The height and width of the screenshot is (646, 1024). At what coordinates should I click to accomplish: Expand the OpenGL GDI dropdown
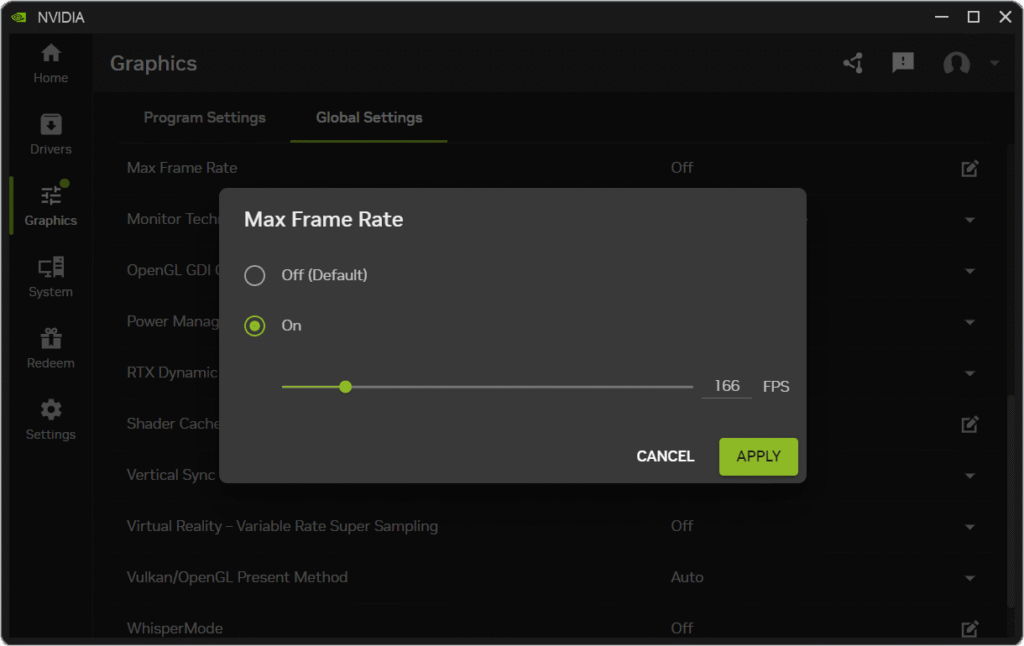(970, 271)
